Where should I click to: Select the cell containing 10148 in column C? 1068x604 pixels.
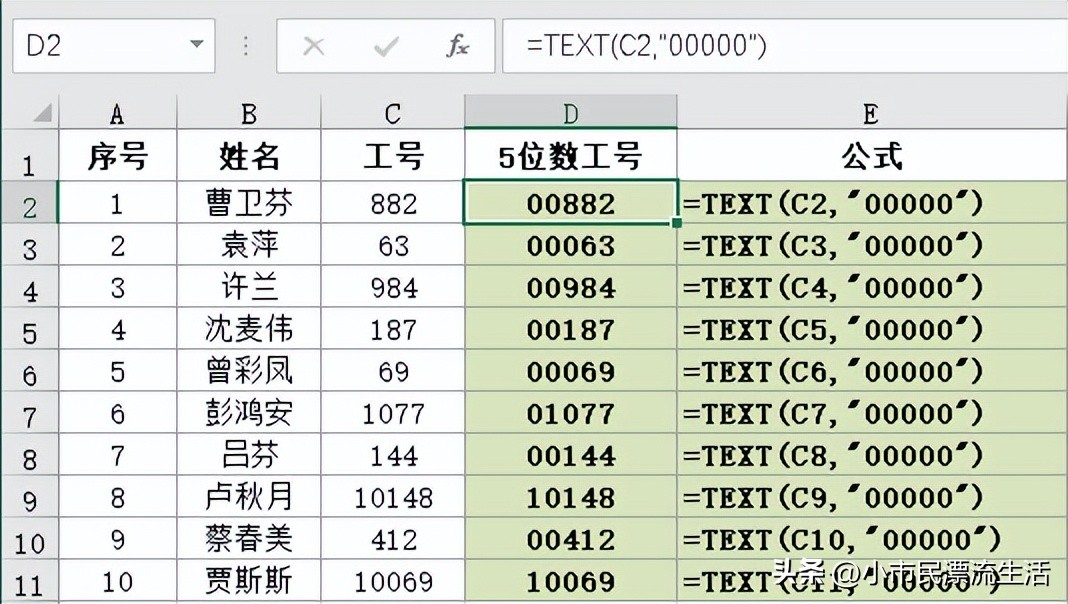393,496
